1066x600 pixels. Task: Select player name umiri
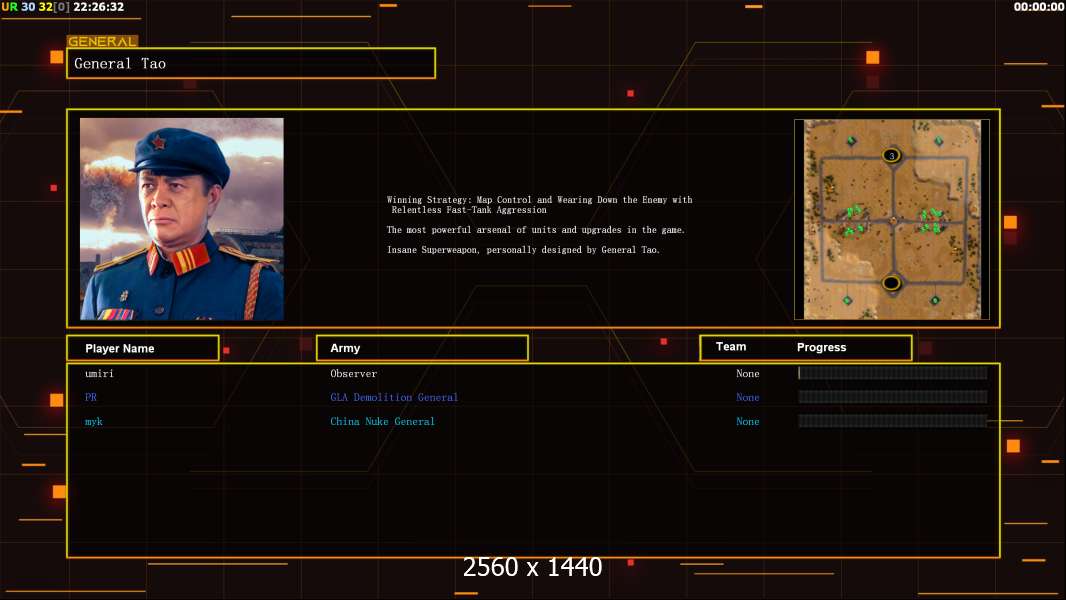pyautogui.click(x=99, y=374)
